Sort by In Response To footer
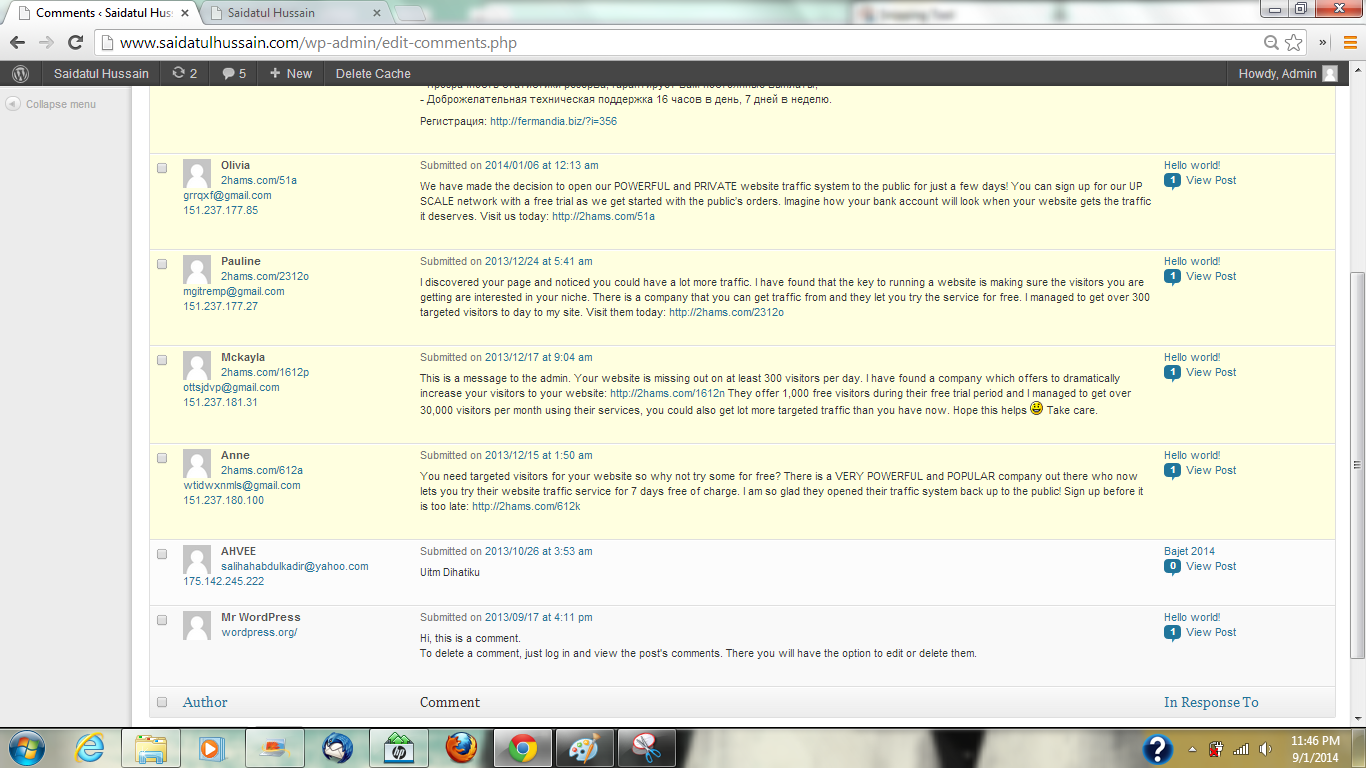 tap(1211, 702)
